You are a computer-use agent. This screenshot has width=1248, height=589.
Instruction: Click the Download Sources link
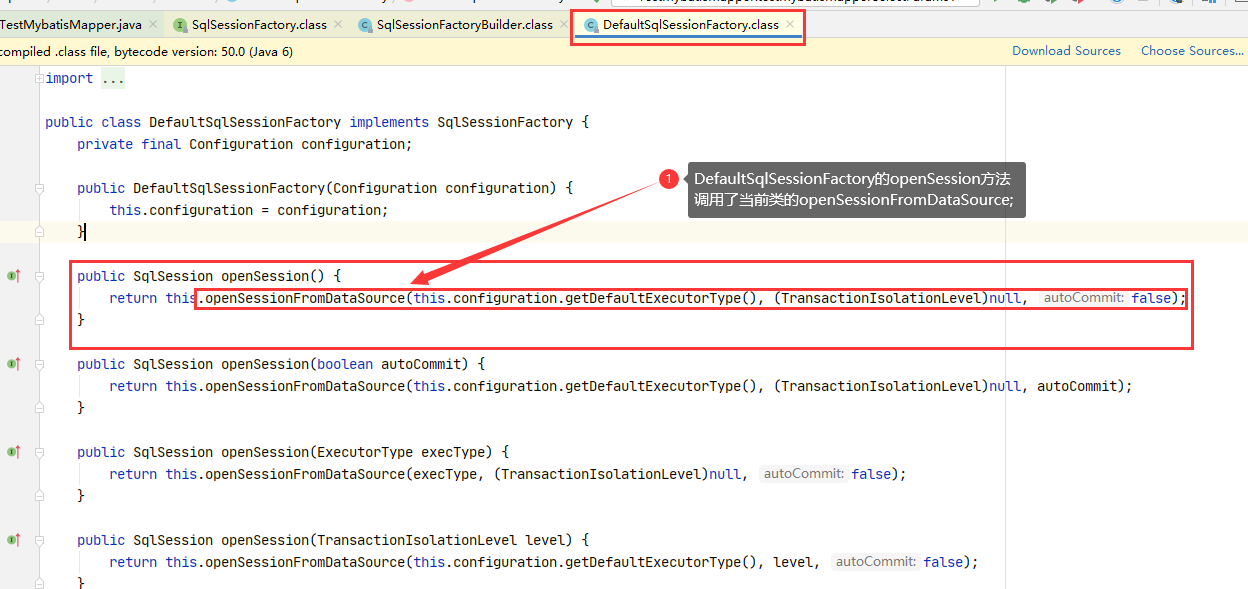pos(1066,51)
